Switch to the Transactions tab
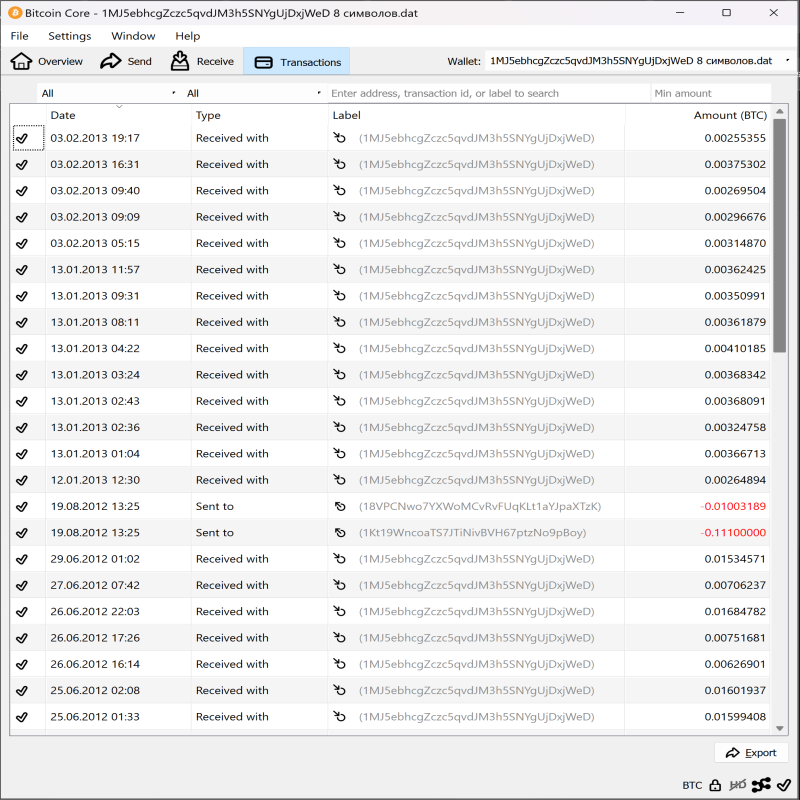Screen dimensions: 800x800 click(296, 62)
